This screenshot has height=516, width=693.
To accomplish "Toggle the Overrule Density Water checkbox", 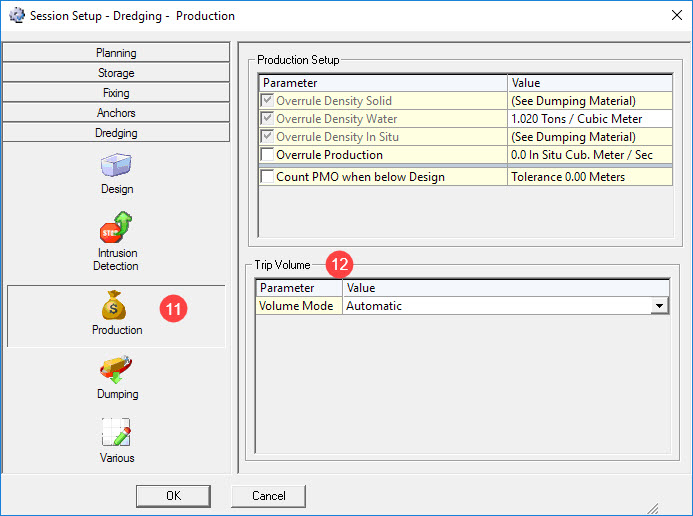I will pos(267,119).
